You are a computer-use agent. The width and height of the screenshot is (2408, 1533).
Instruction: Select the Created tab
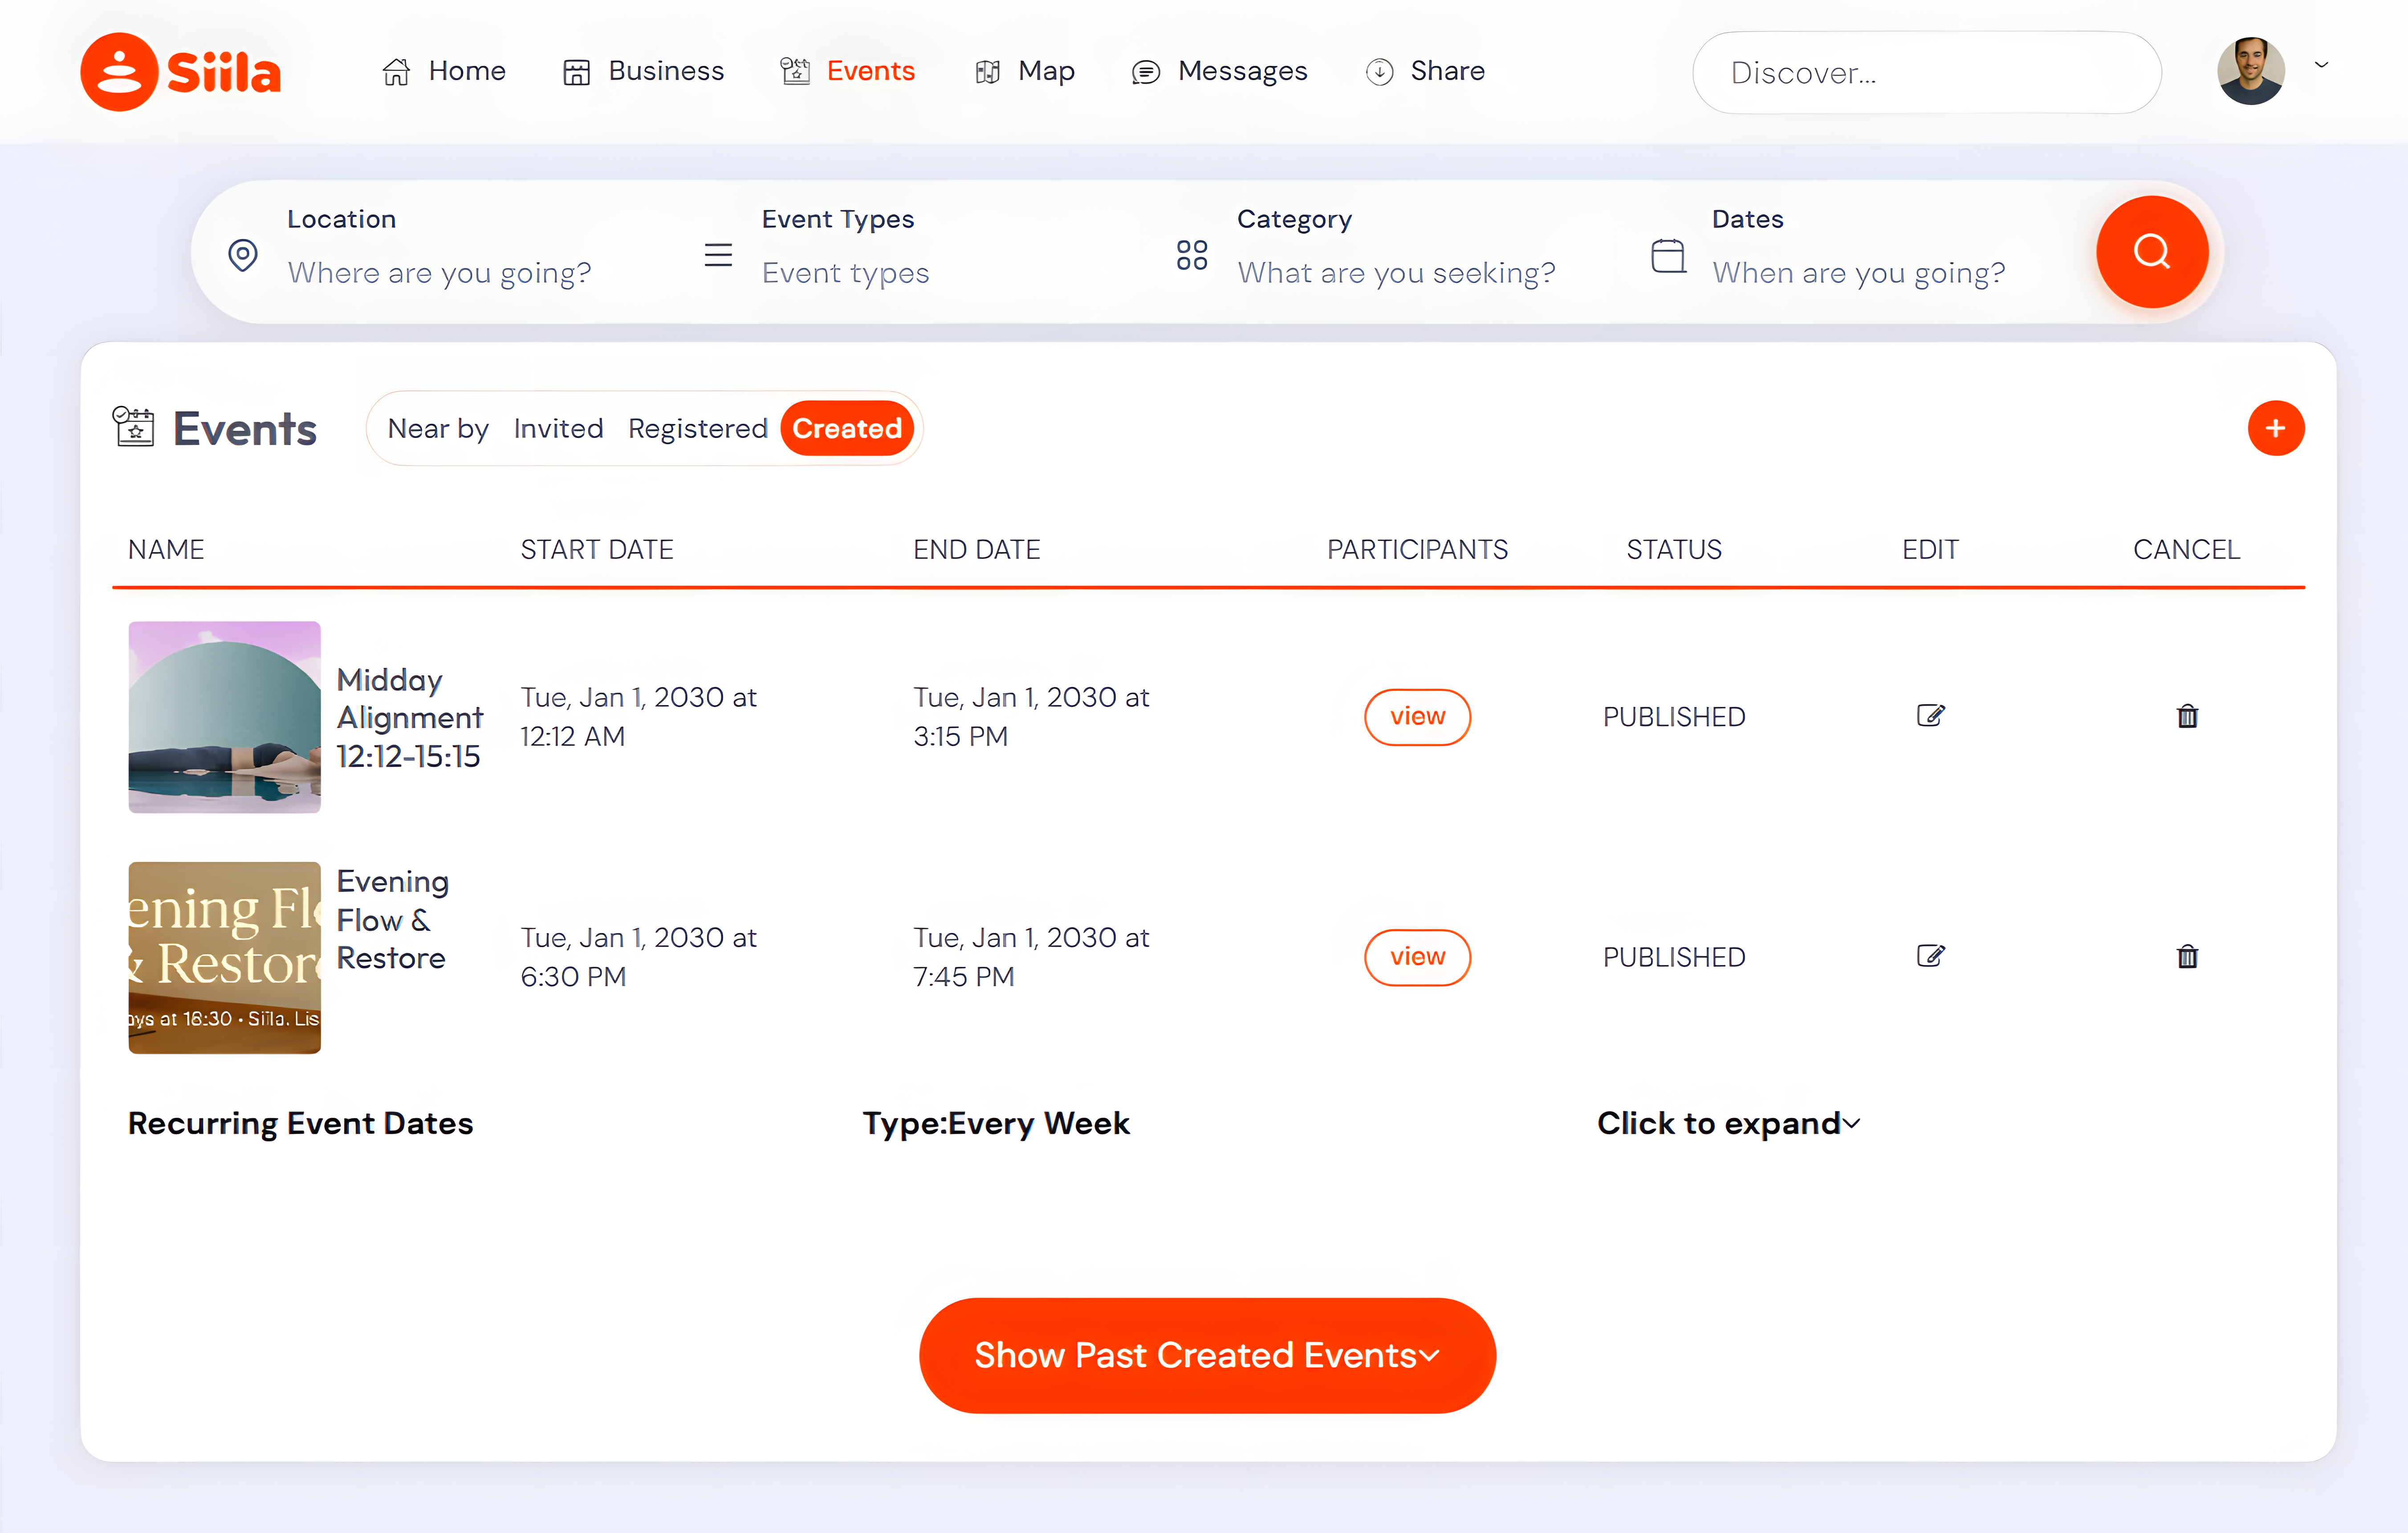[x=847, y=428]
